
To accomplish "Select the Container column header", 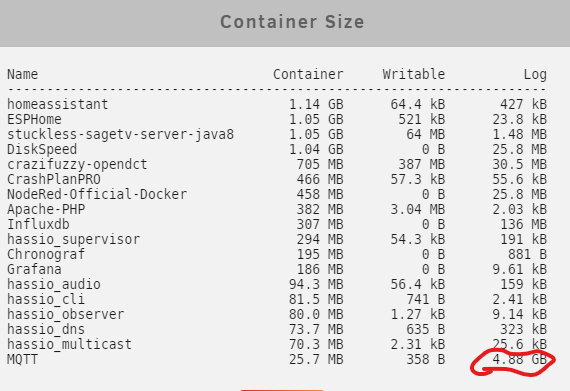I will tap(308, 74).
